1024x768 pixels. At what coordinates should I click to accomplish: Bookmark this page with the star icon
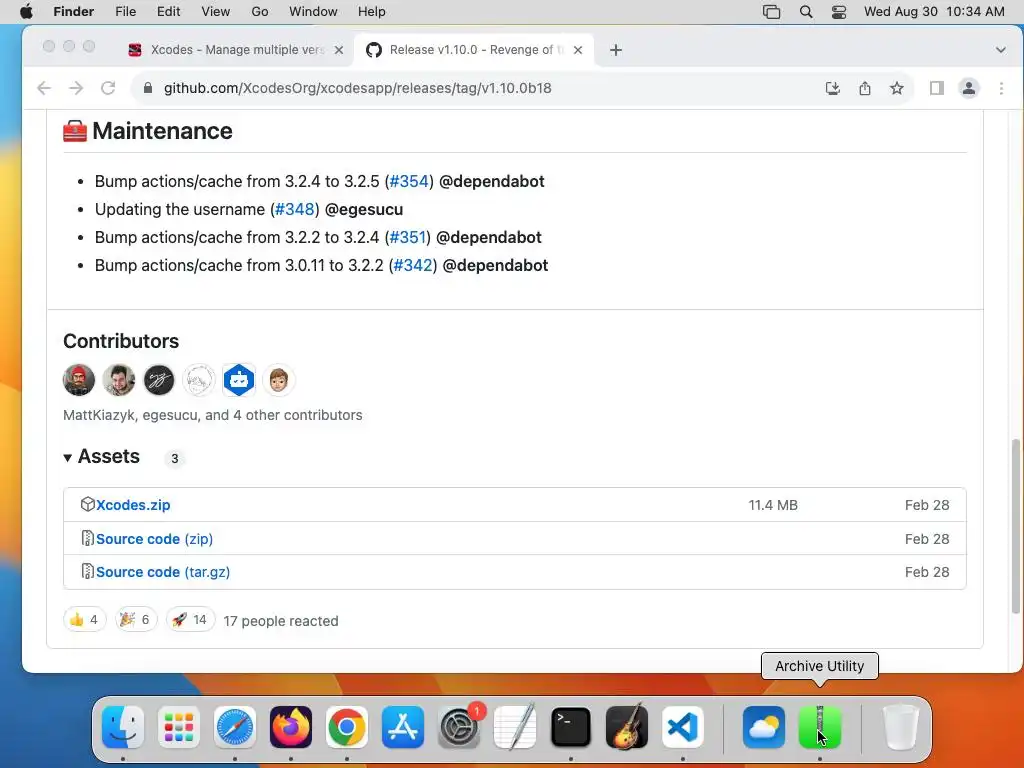(897, 88)
